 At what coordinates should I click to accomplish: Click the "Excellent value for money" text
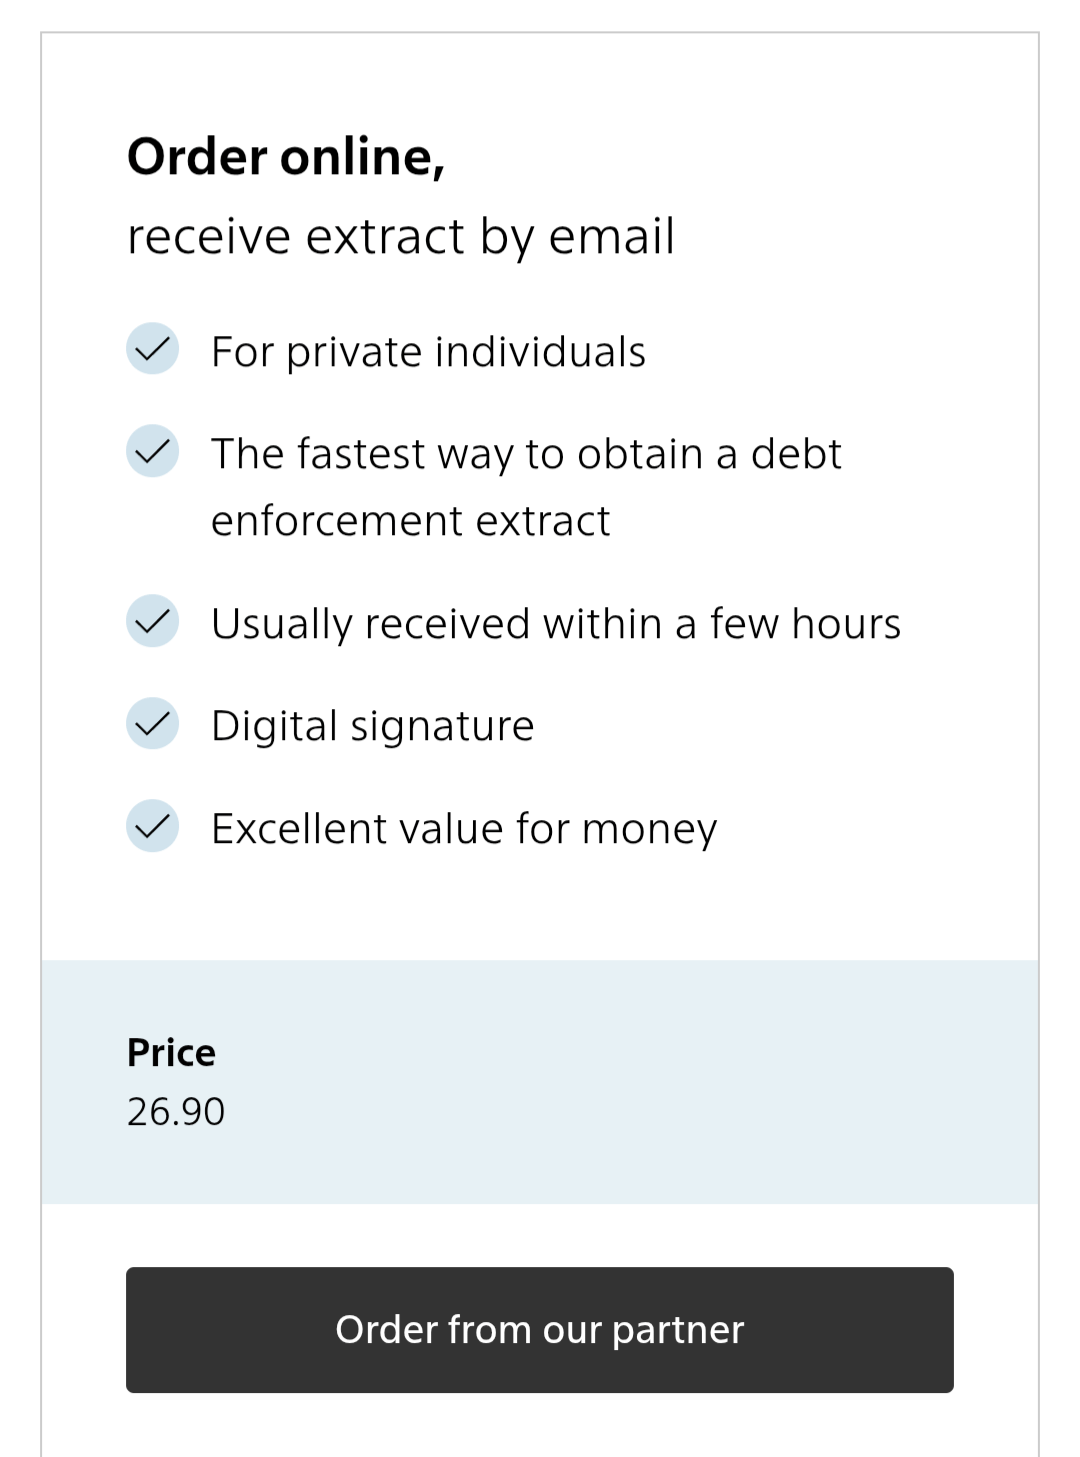click(464, 829)
